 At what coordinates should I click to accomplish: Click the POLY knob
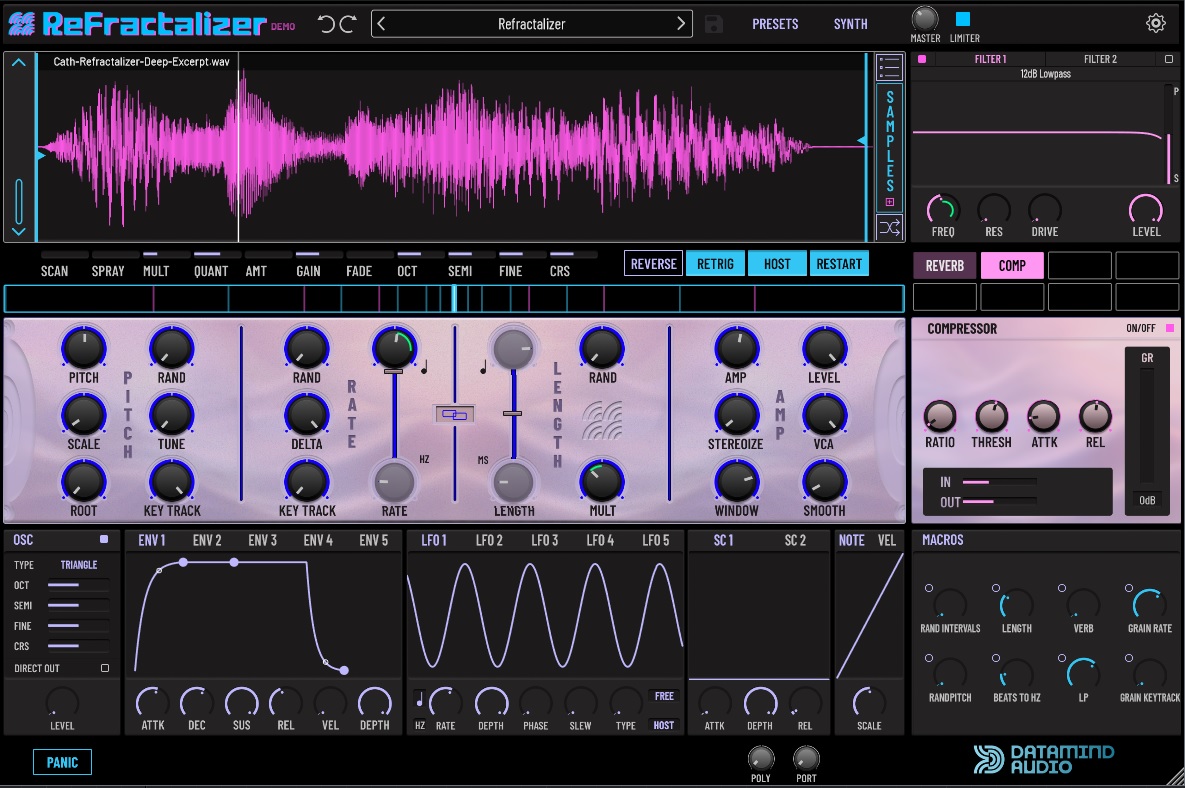click(x=761, y=758)
